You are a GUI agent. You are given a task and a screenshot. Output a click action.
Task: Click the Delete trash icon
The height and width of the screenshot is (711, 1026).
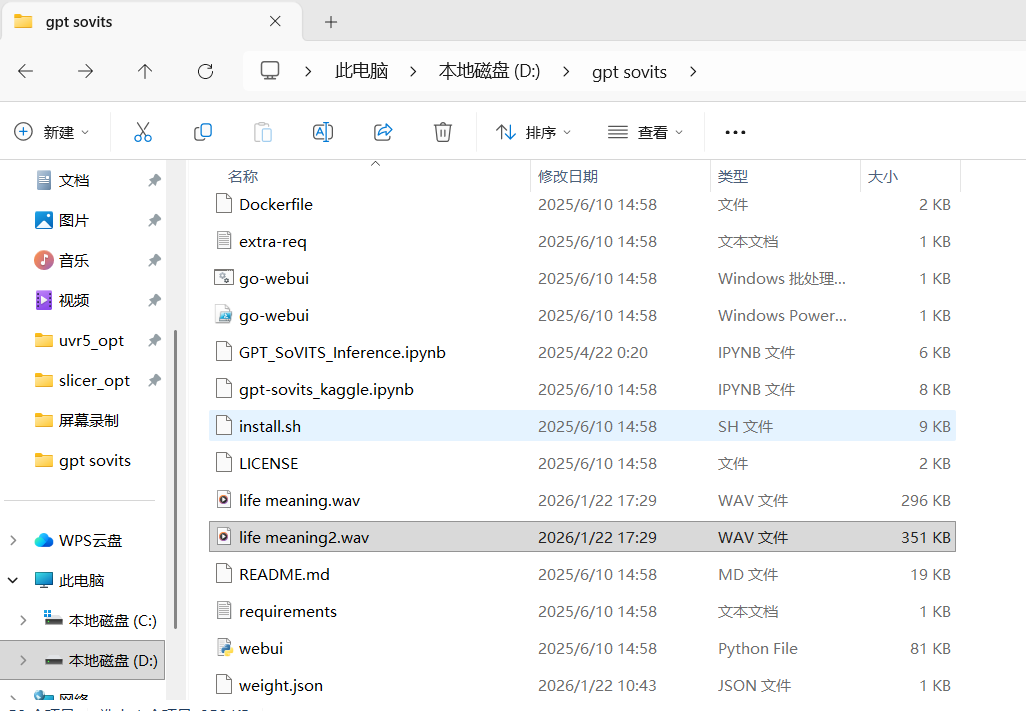click(x=443, y=132)
